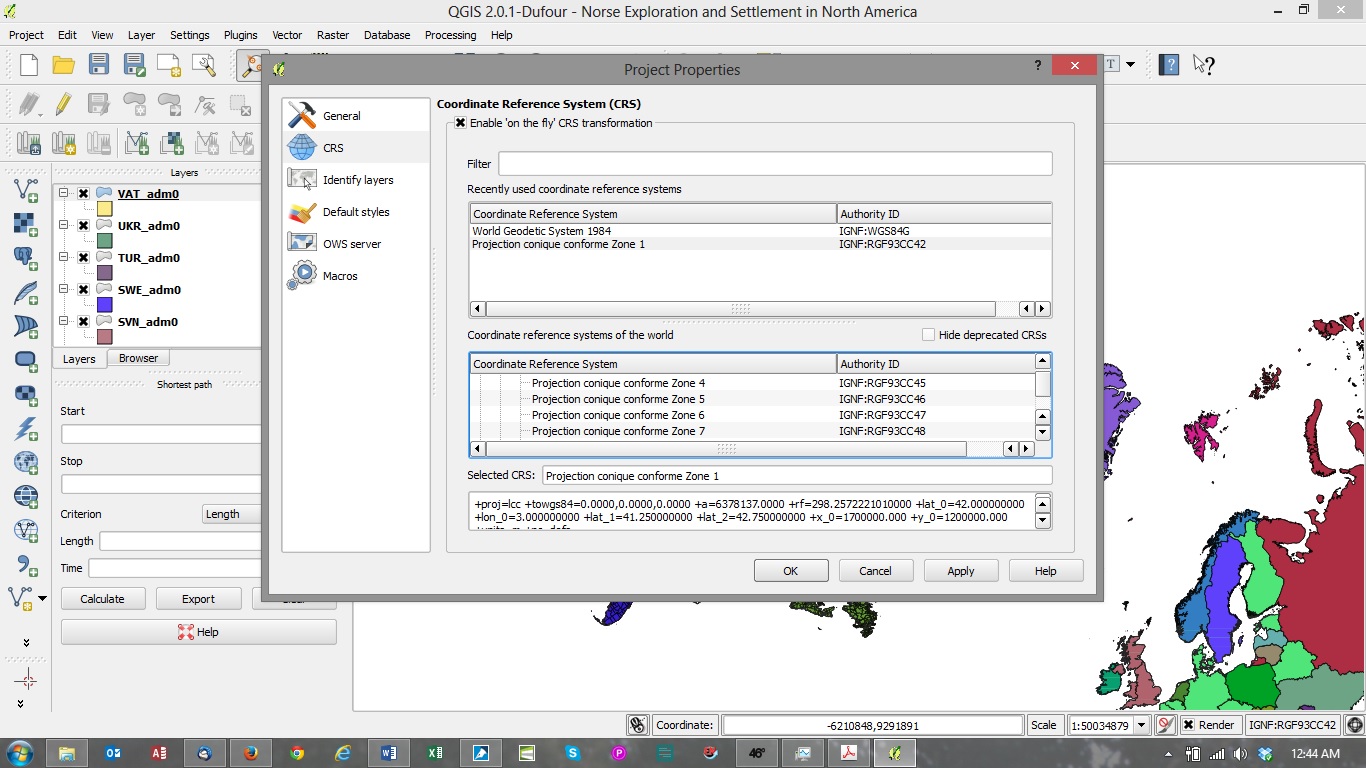Viewport: 1366px width, 768px height.
Task: Open the New Print Composer icon
Action: [x=169, y=65]
